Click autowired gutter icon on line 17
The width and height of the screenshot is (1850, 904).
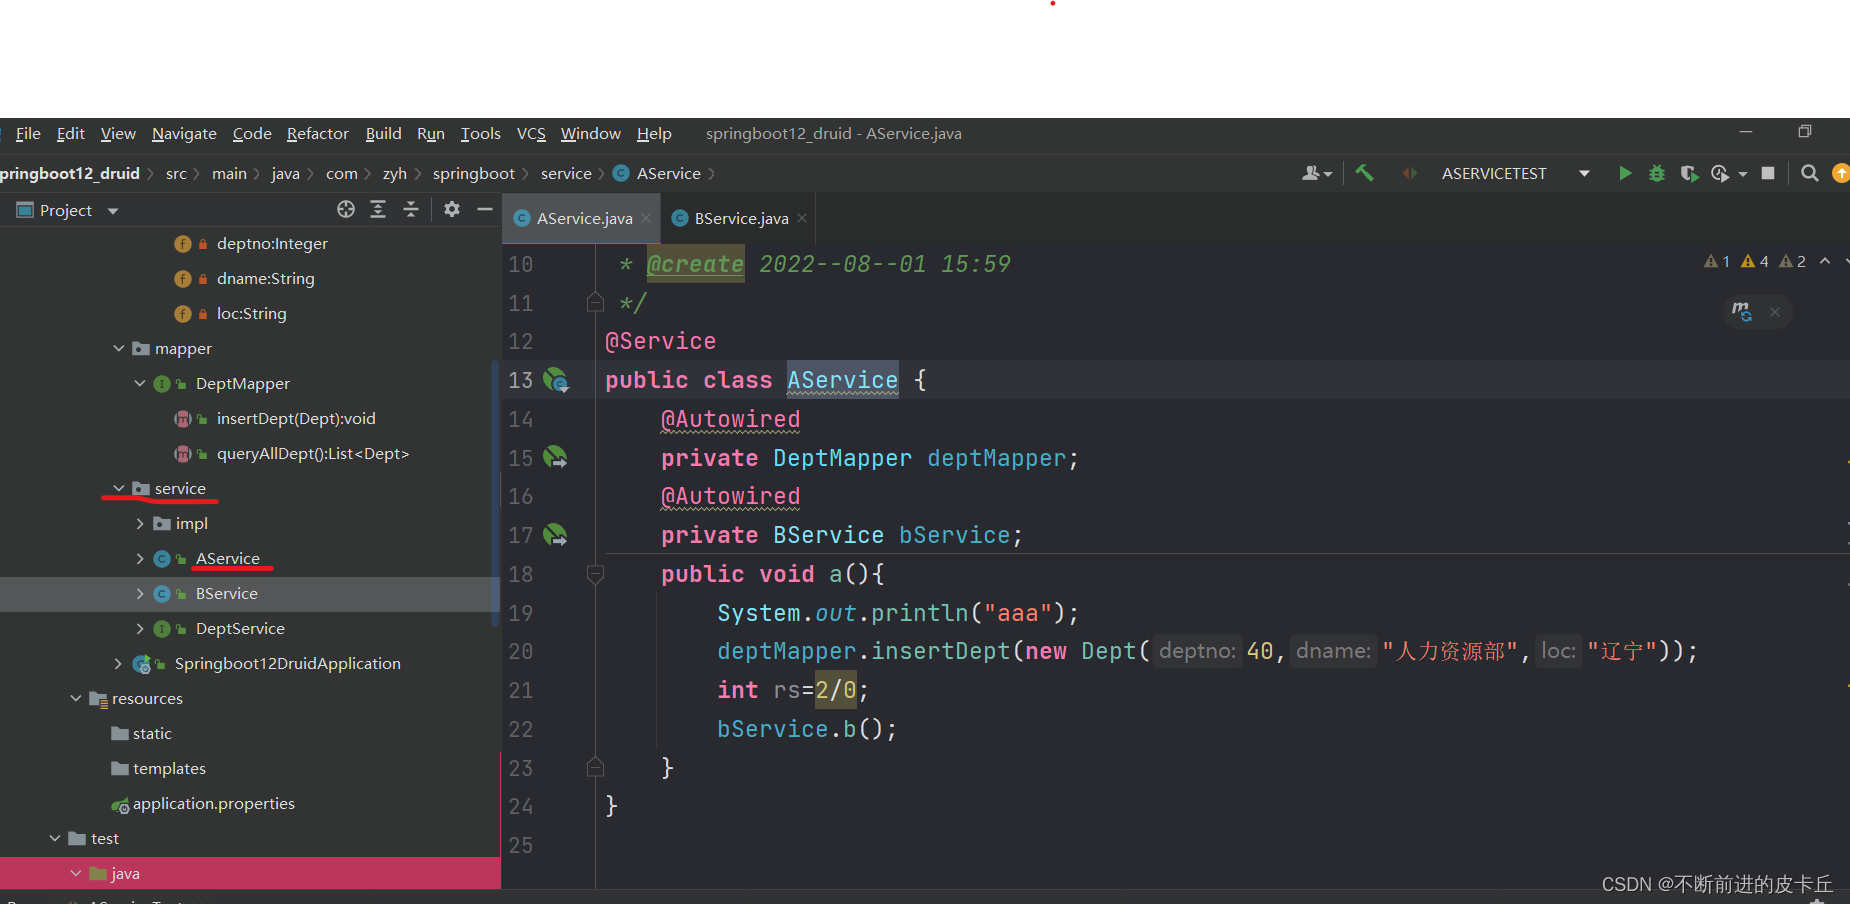(555, 535)
